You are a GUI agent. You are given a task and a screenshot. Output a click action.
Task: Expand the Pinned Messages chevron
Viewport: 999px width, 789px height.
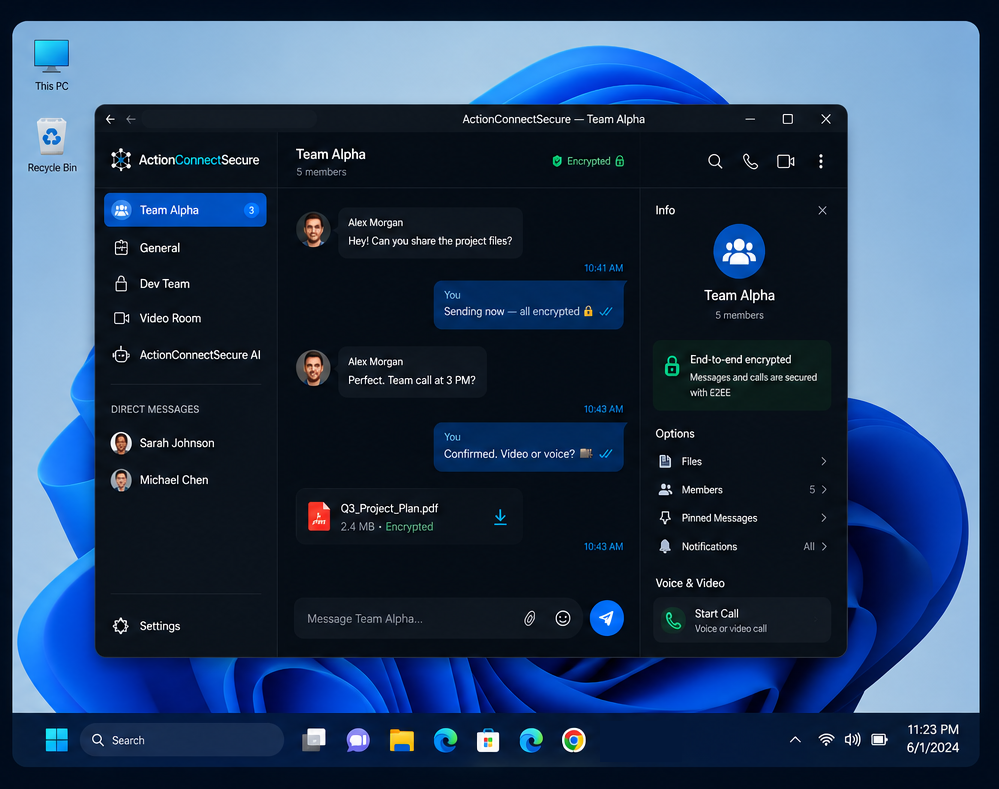(824, 518)
